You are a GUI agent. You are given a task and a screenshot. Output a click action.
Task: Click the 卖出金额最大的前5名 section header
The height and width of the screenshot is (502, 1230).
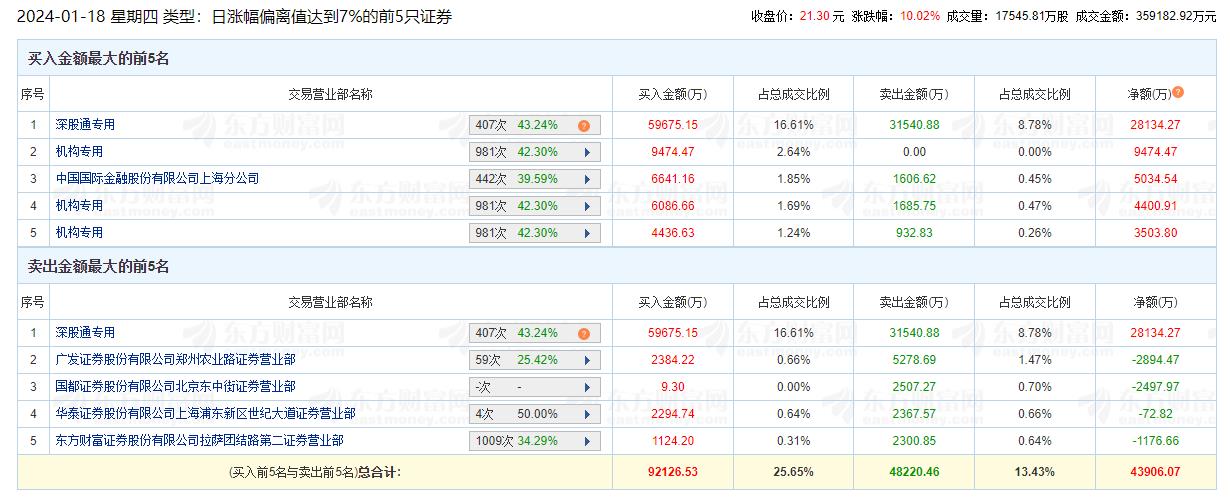[98, 267]
